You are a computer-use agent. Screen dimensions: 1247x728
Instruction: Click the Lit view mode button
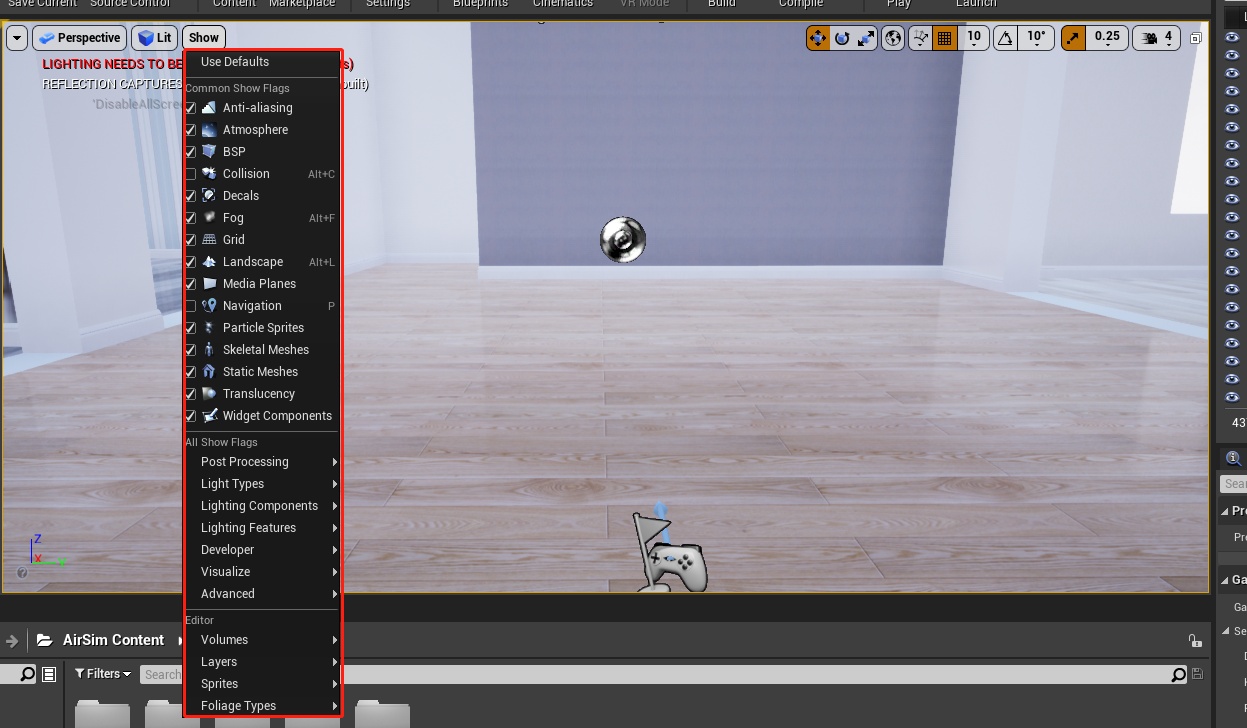155,38
